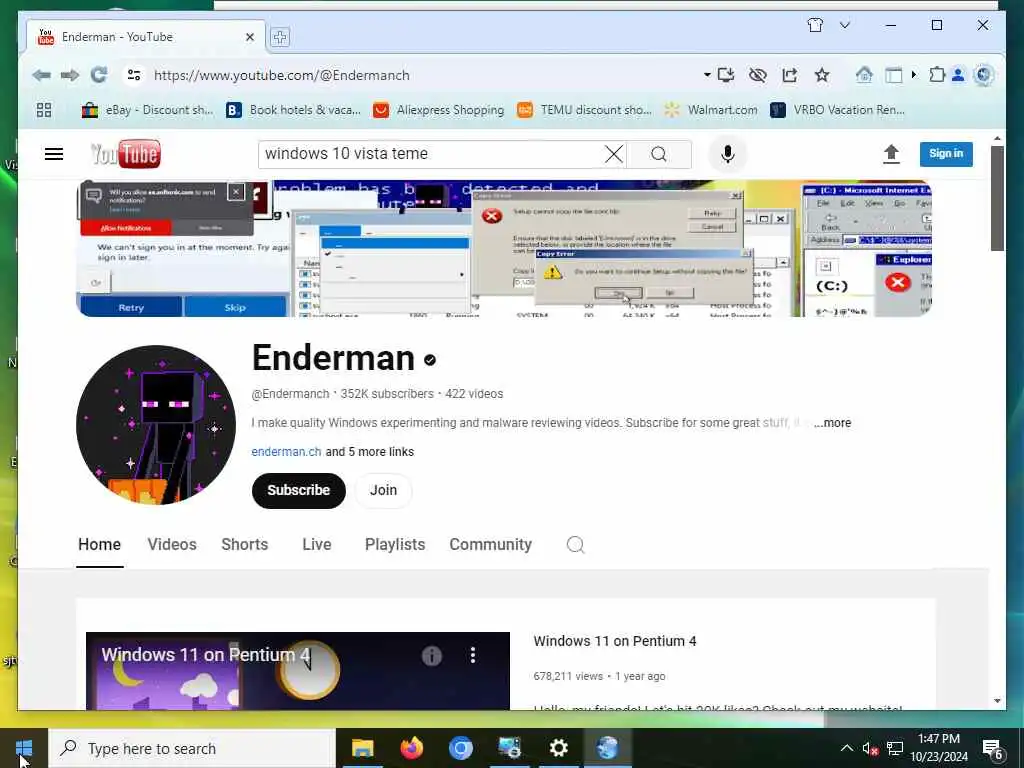
Task: Expand the small arrow next to sidebar icon
Action: (914, 75)
